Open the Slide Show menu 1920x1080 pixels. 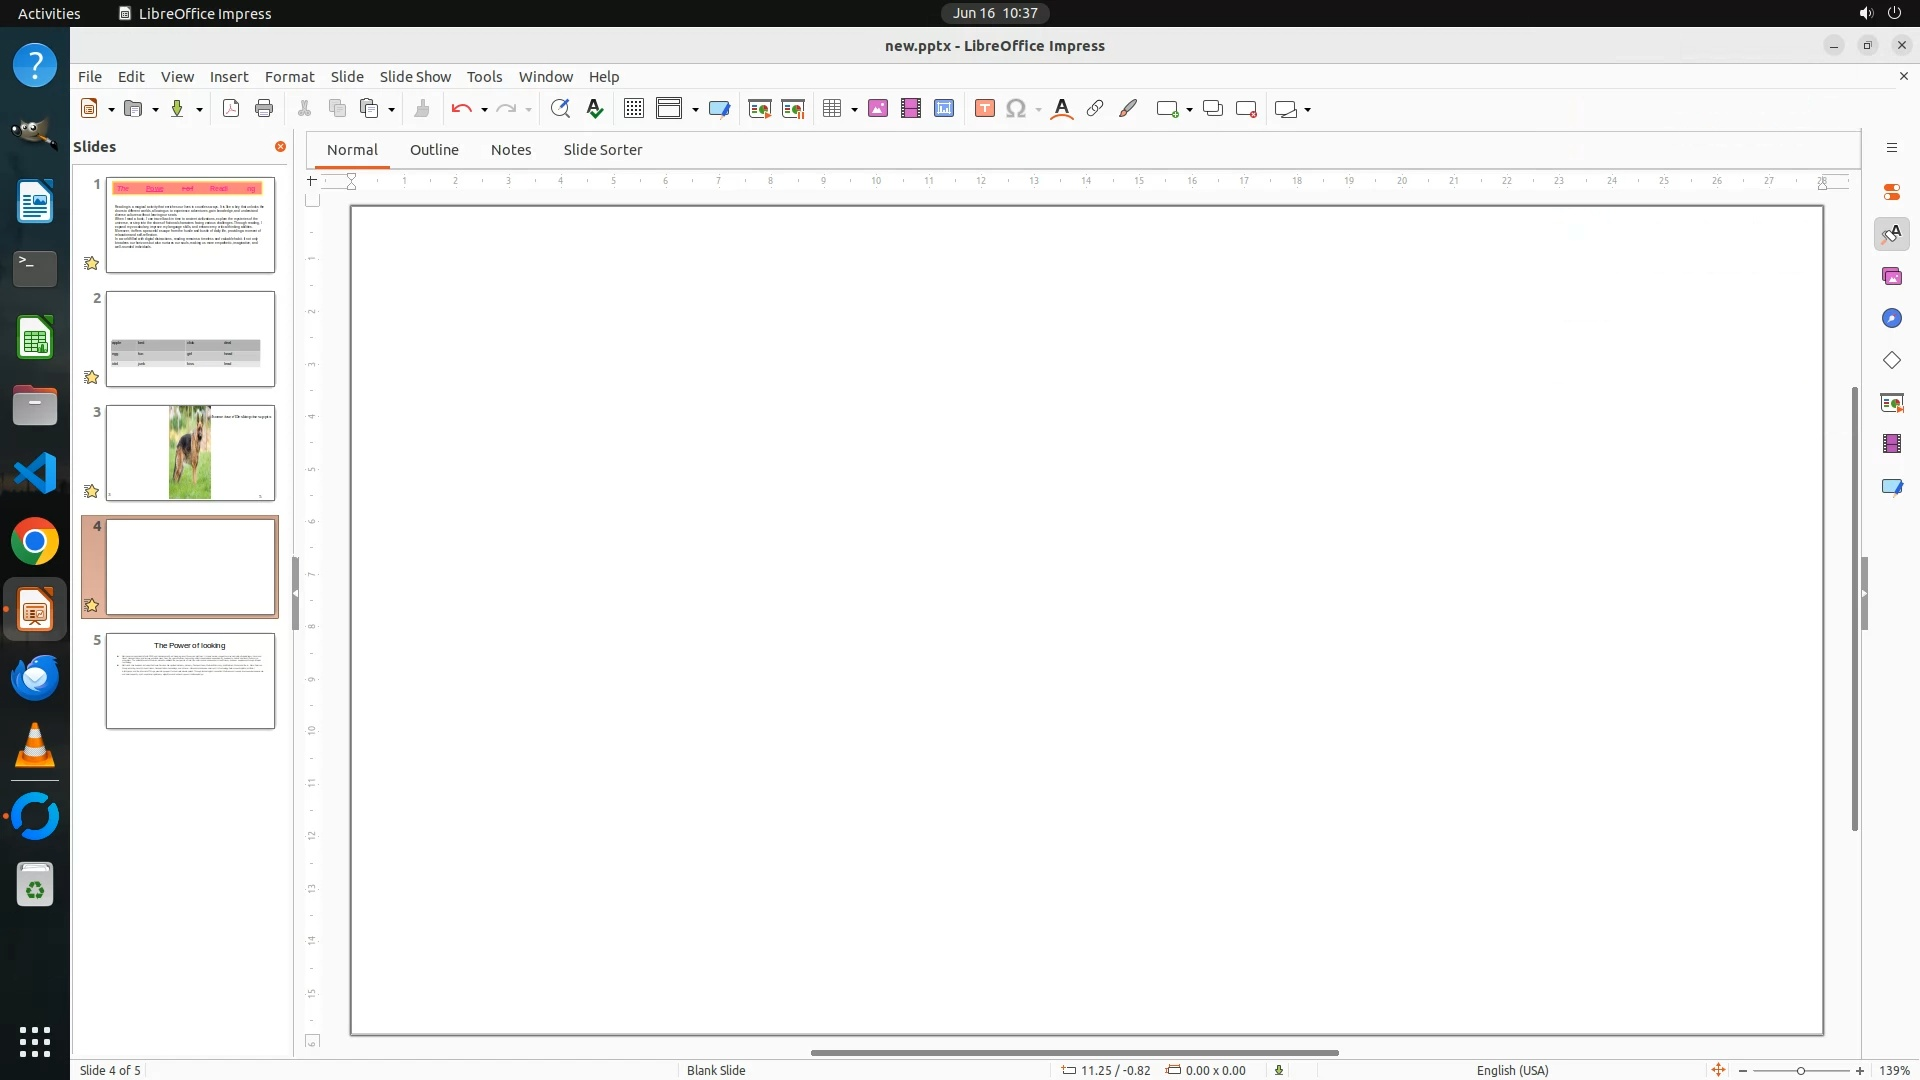pos(415,77)
